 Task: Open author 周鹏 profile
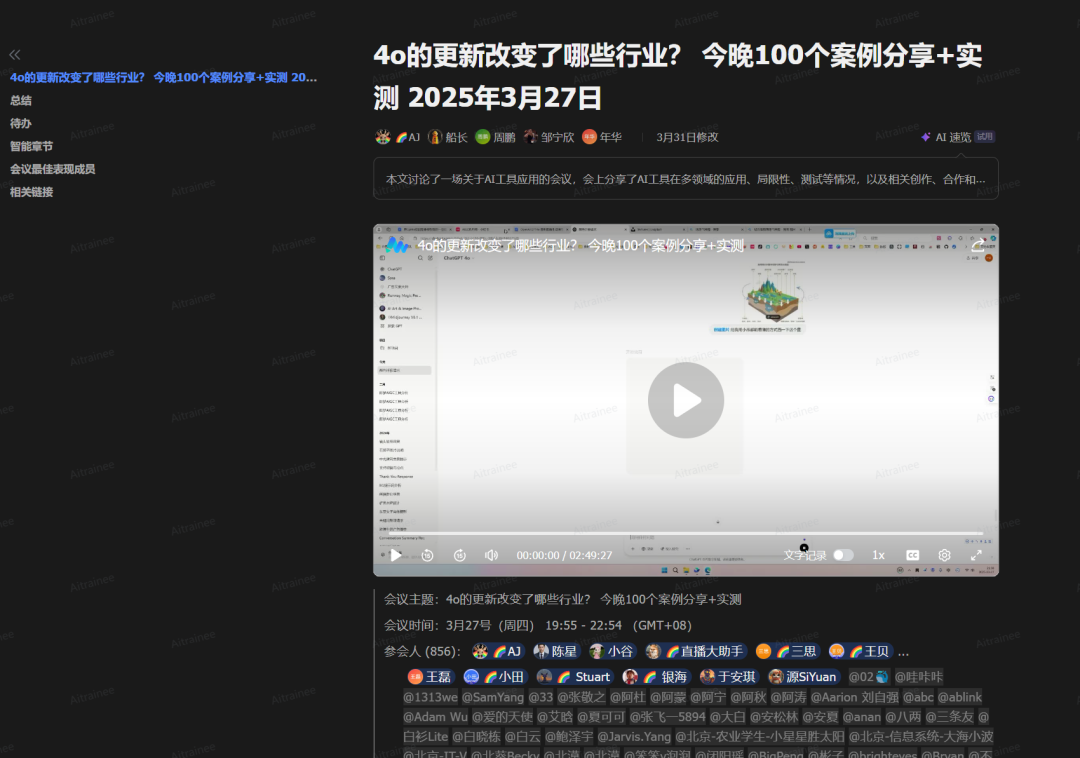(x=495, y=137)
